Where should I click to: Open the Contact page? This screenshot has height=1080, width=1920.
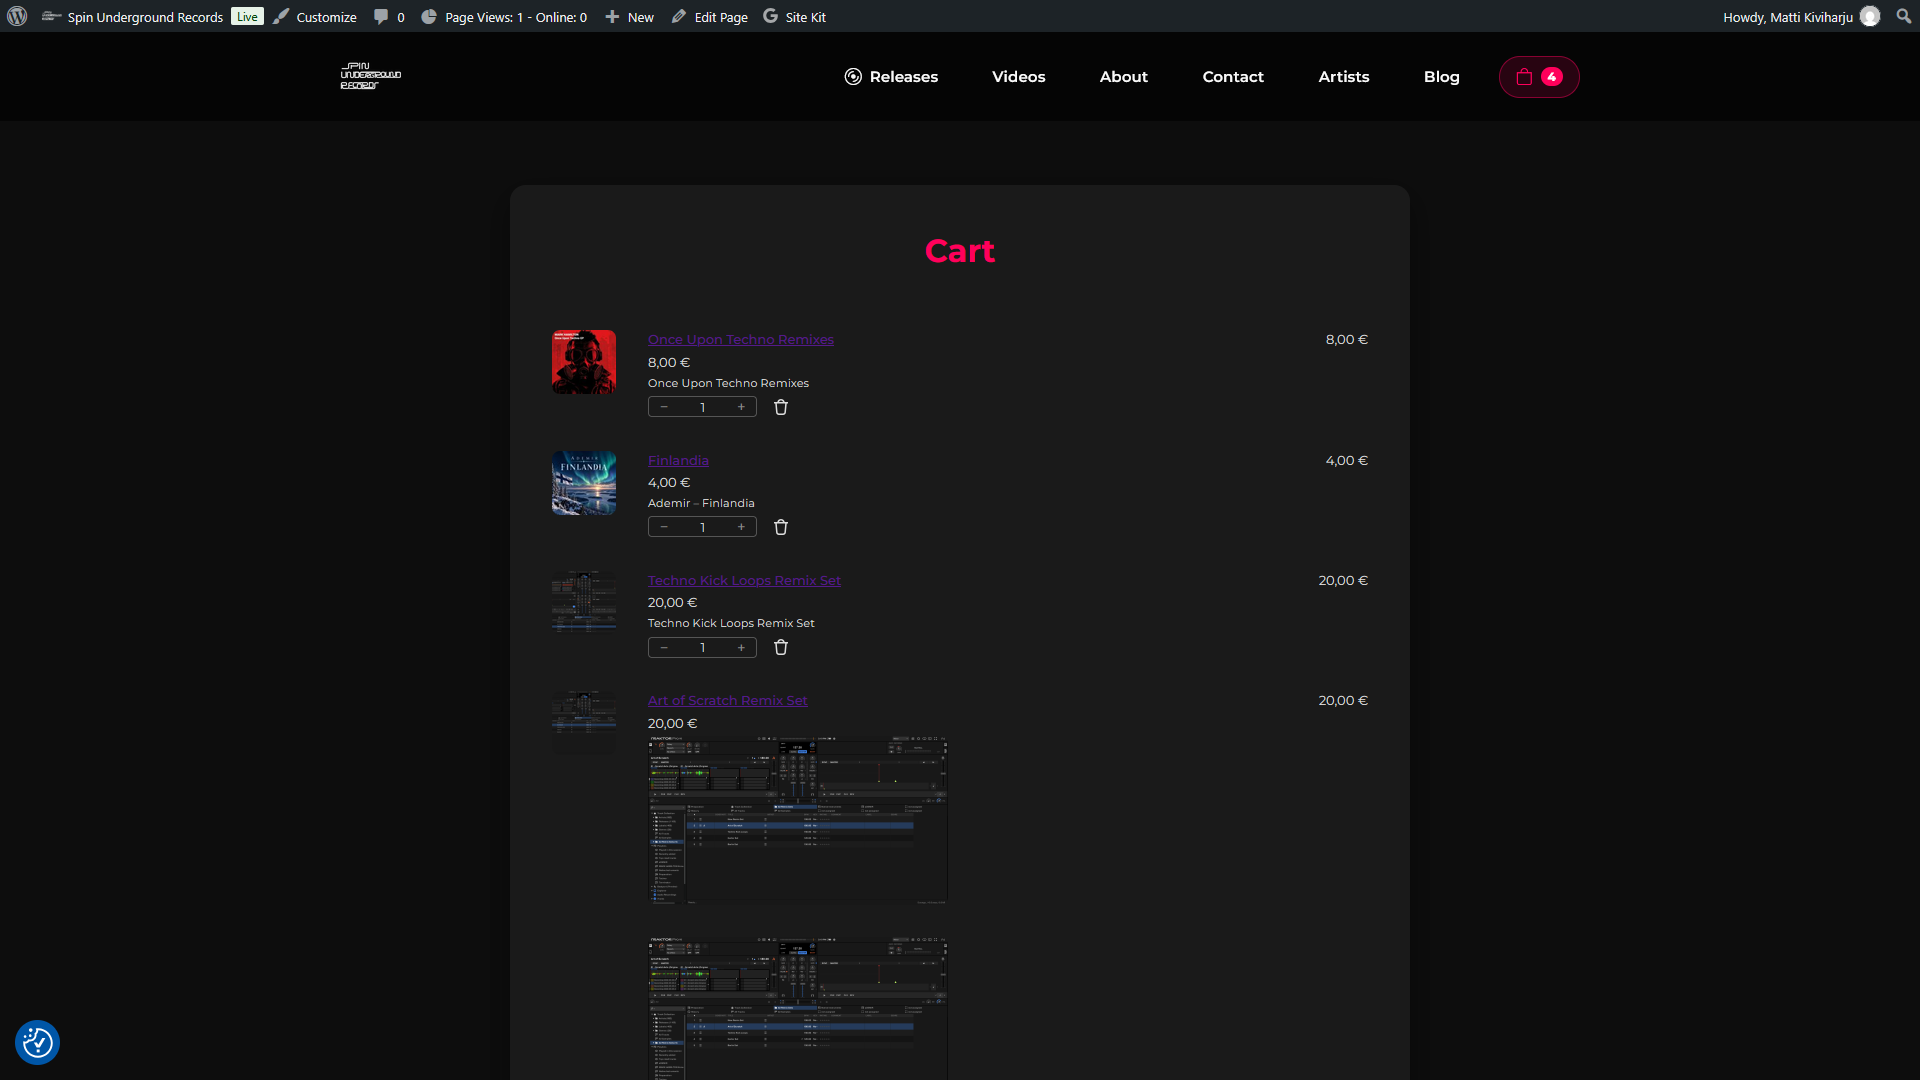coord(1233,77)
